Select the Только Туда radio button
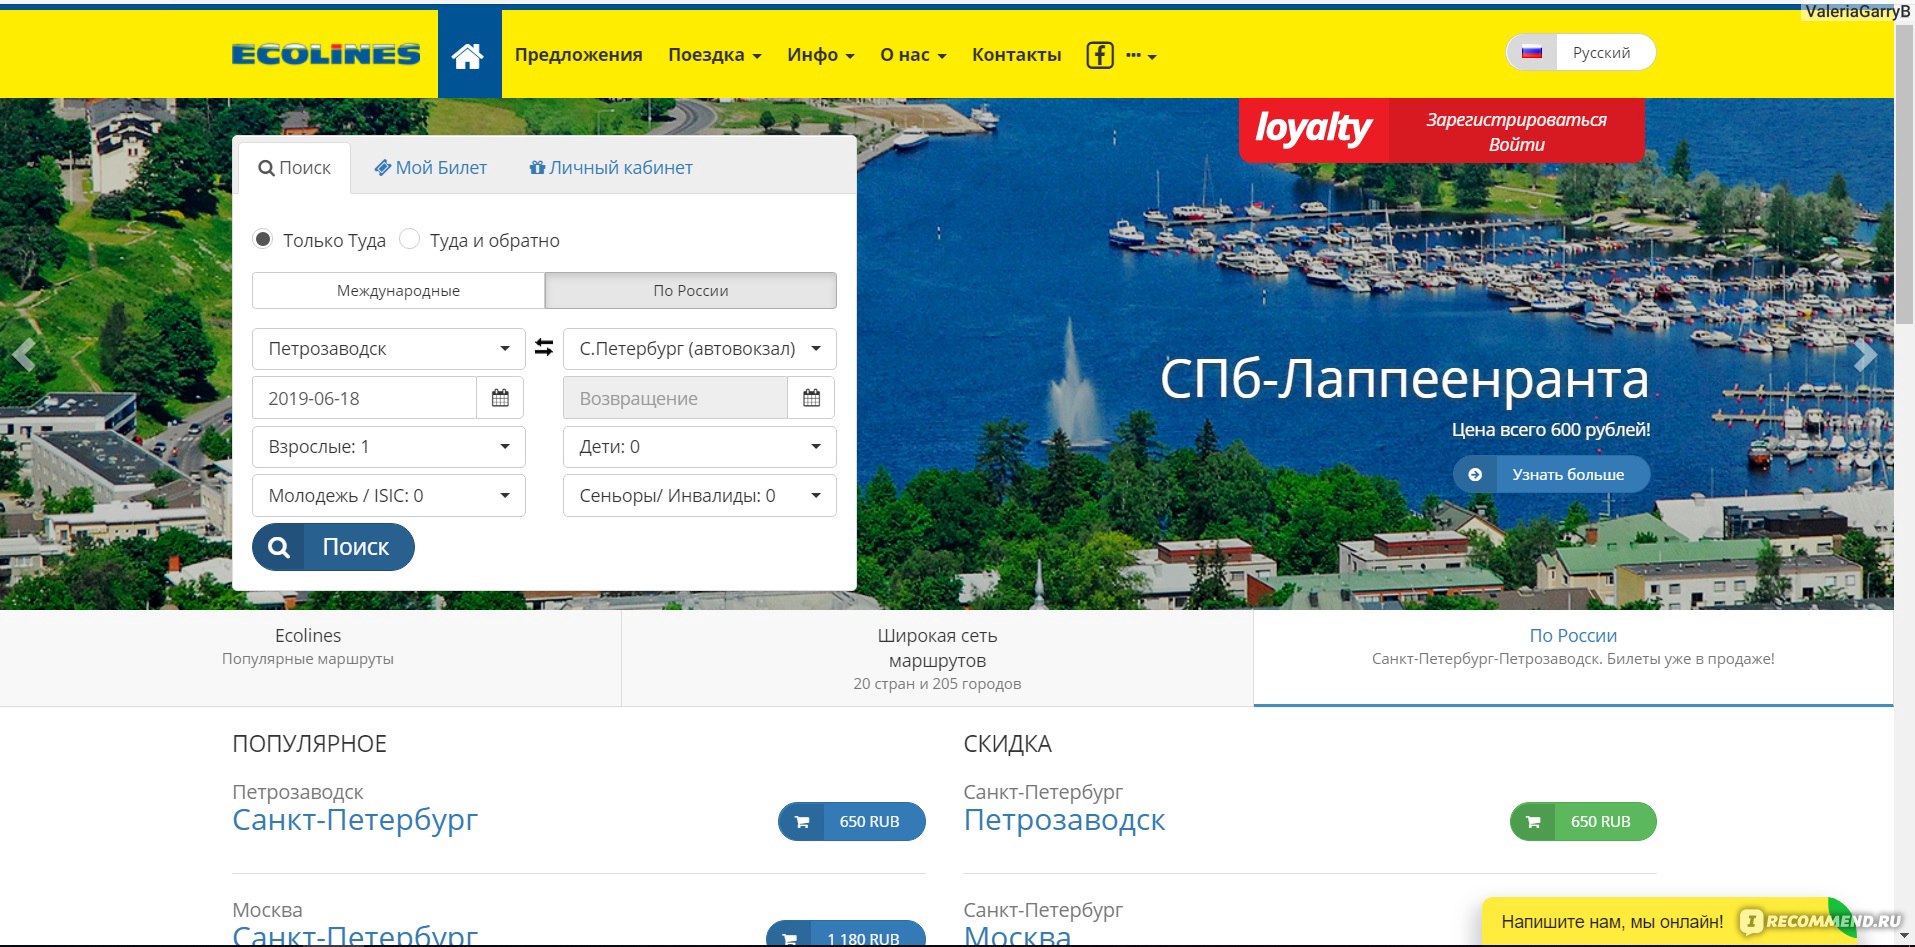This screenshot has height=947, width=1915. click(263, 239)
